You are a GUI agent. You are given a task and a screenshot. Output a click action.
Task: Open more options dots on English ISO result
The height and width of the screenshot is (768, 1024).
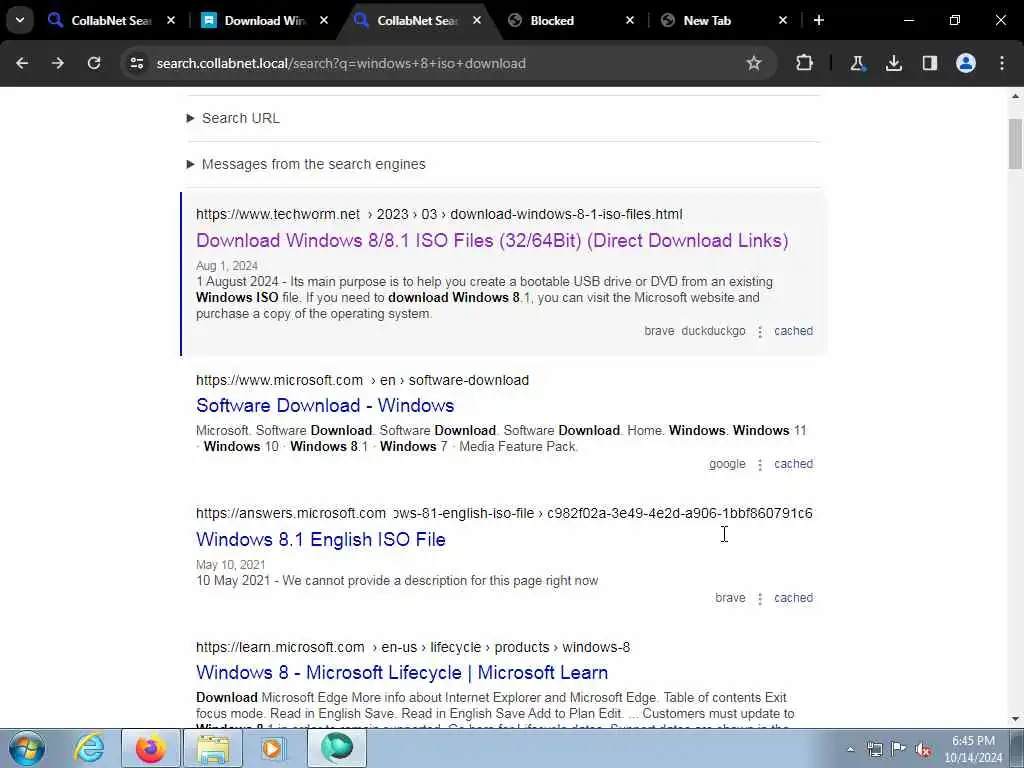pos(760,598)
